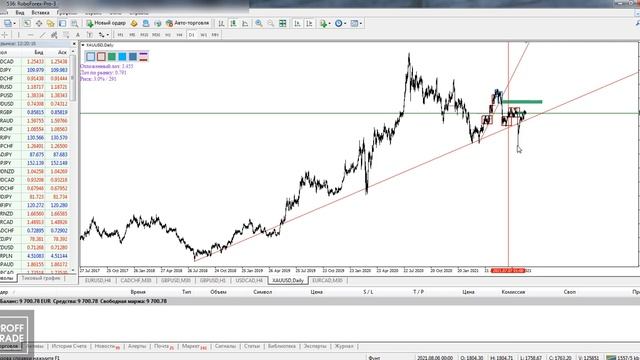Image resolution: width=640 pixels, height=360 pixels.
Task: Switch timeframe to H4
Action: click(180, 35)
